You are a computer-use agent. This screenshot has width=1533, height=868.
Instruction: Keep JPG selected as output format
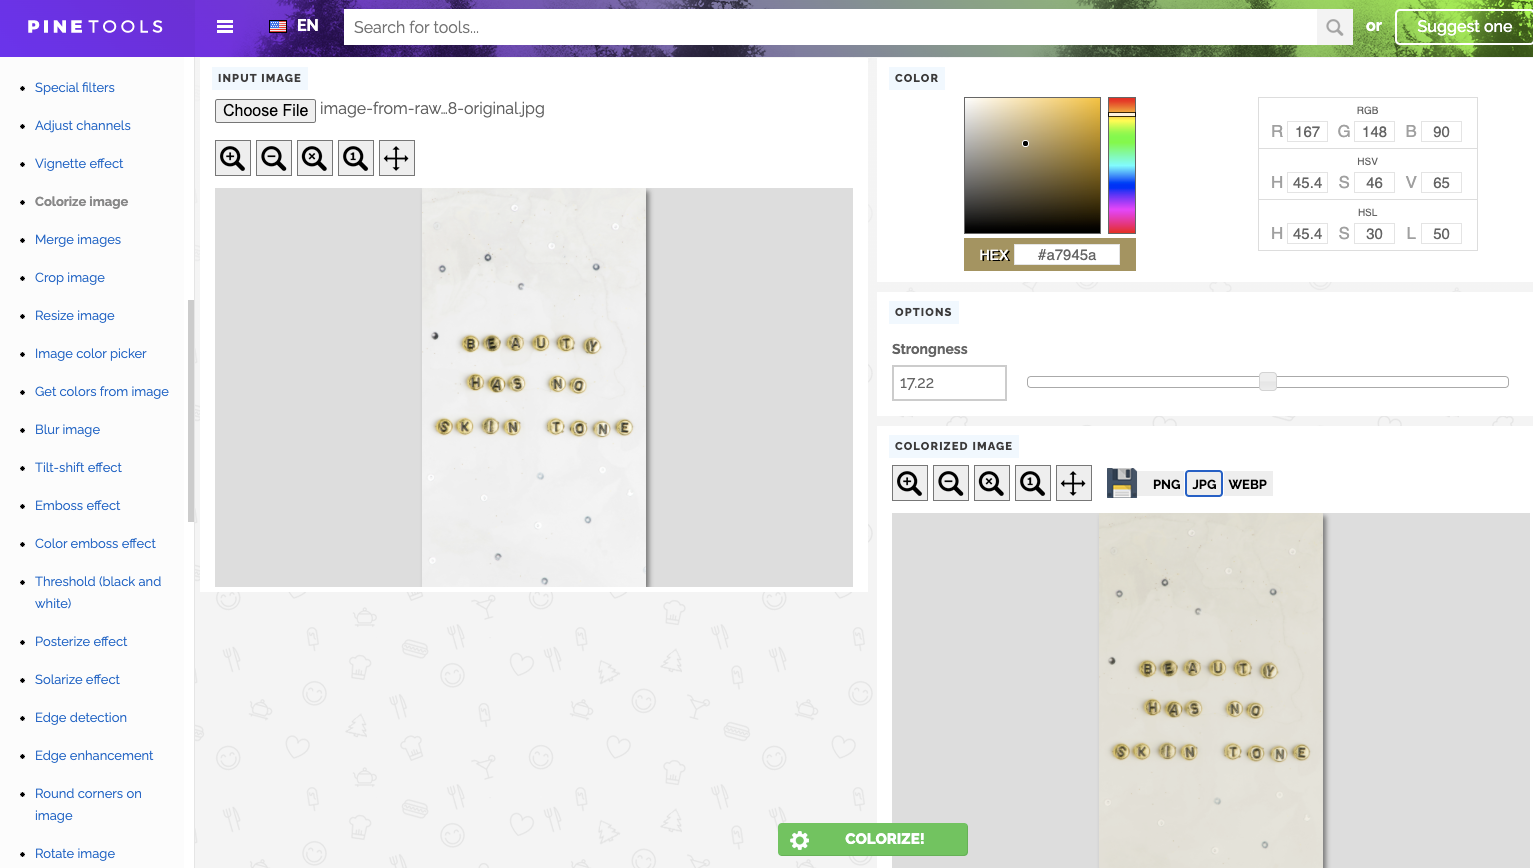point(1204,484)
